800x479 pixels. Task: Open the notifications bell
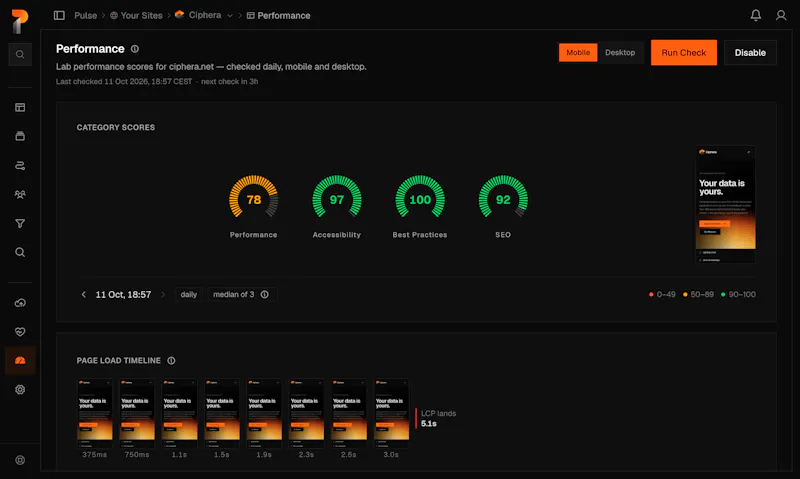coord(756,15)
